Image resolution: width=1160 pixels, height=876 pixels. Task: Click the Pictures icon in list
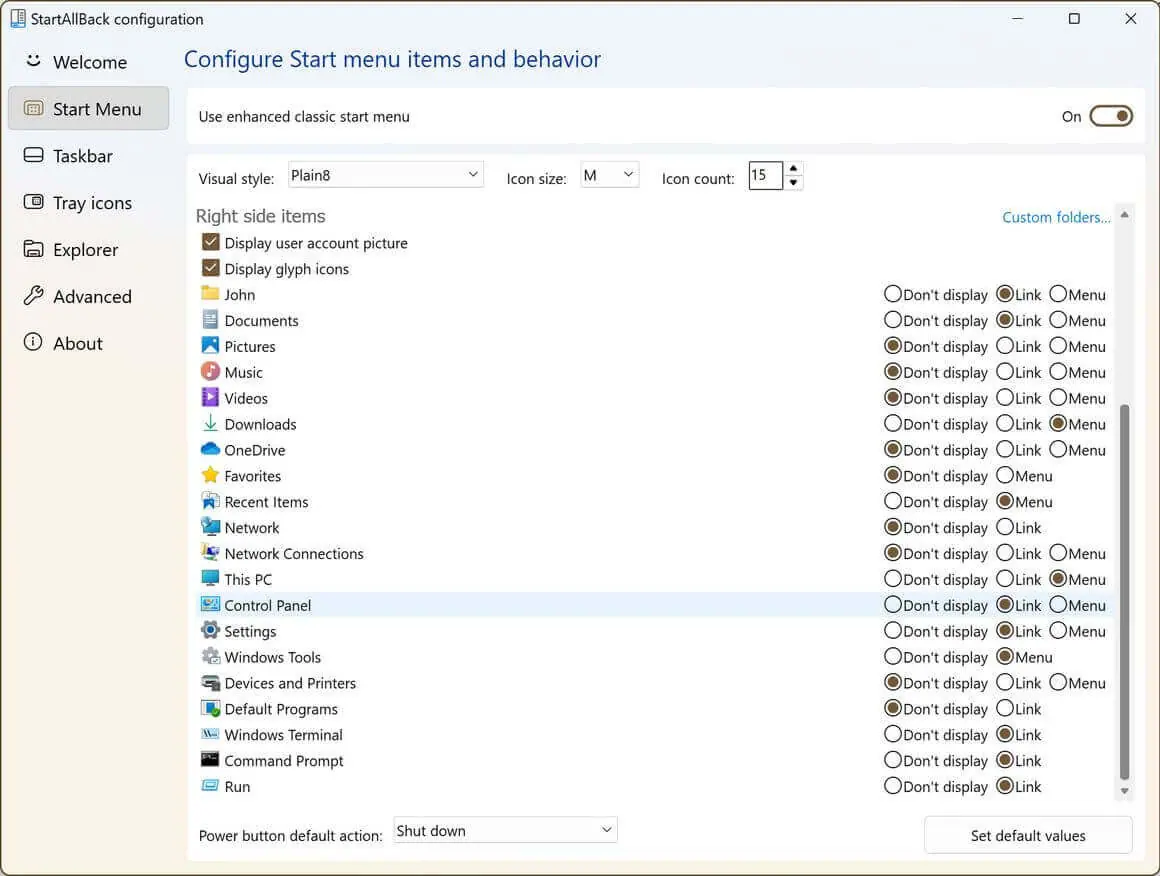210,346
